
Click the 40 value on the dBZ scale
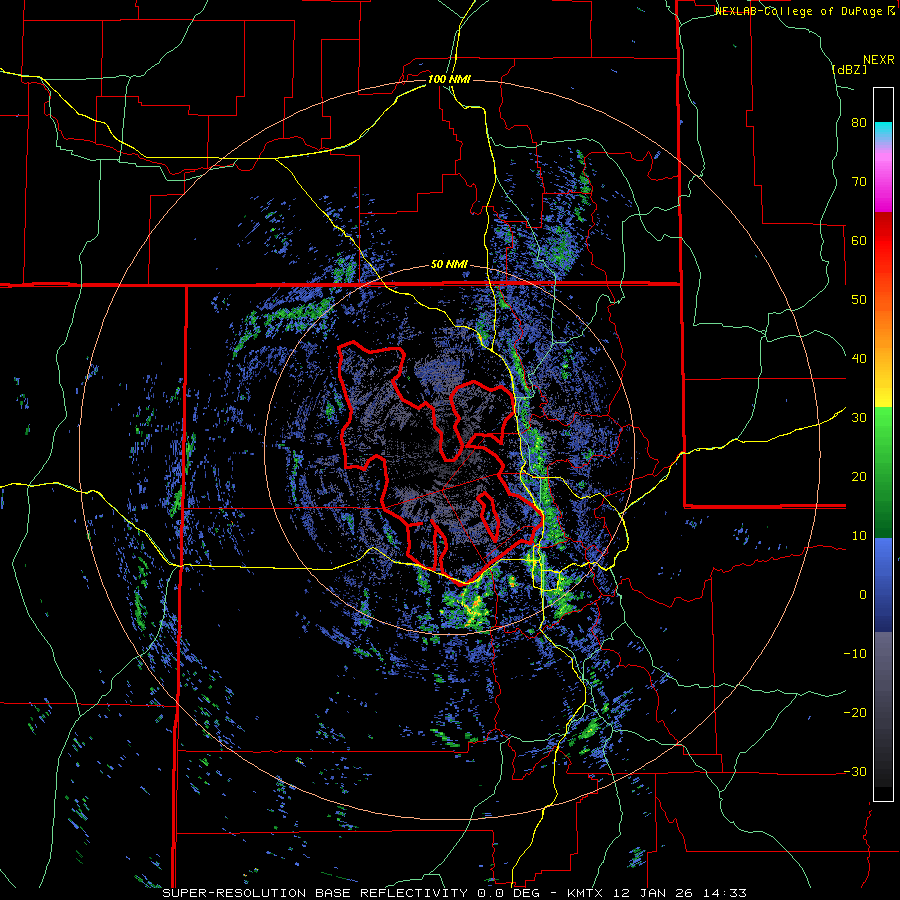pyautogui.click(x=859, y=359)
